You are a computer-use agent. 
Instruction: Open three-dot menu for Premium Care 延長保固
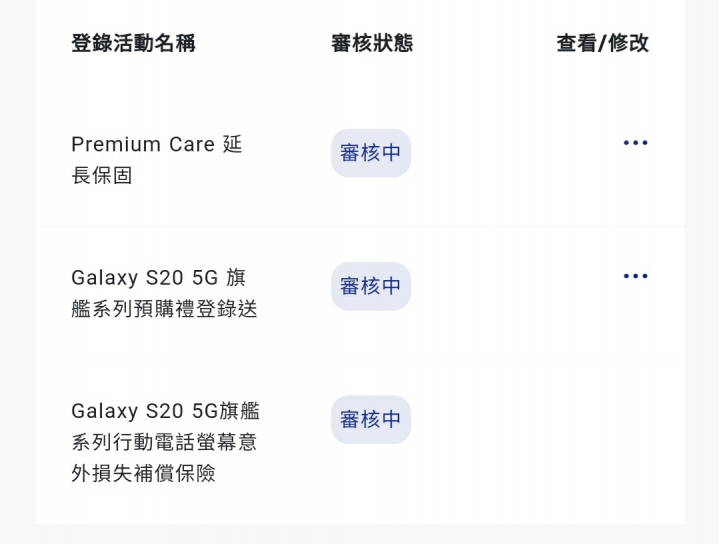click(x=636, y=143)
